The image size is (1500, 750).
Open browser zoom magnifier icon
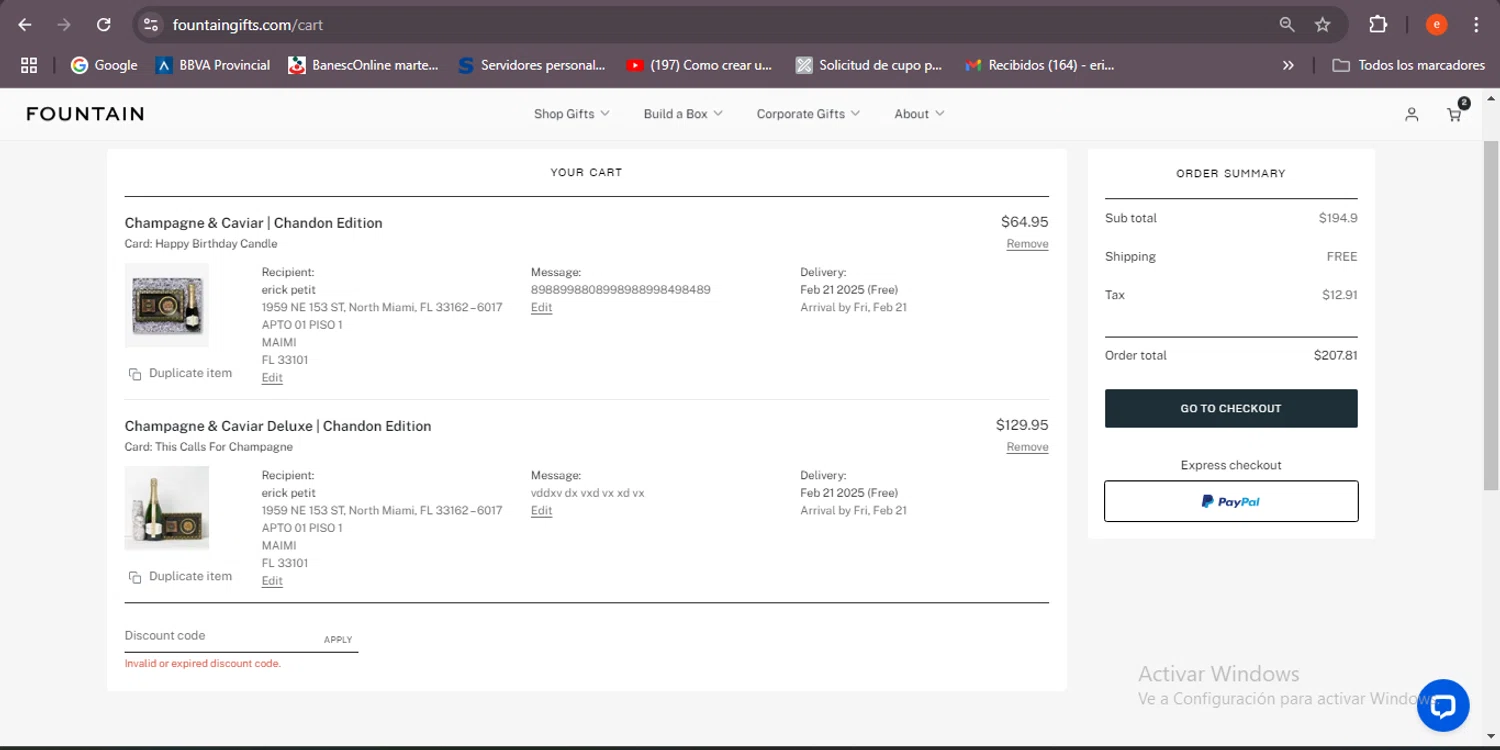point(1287,25)
